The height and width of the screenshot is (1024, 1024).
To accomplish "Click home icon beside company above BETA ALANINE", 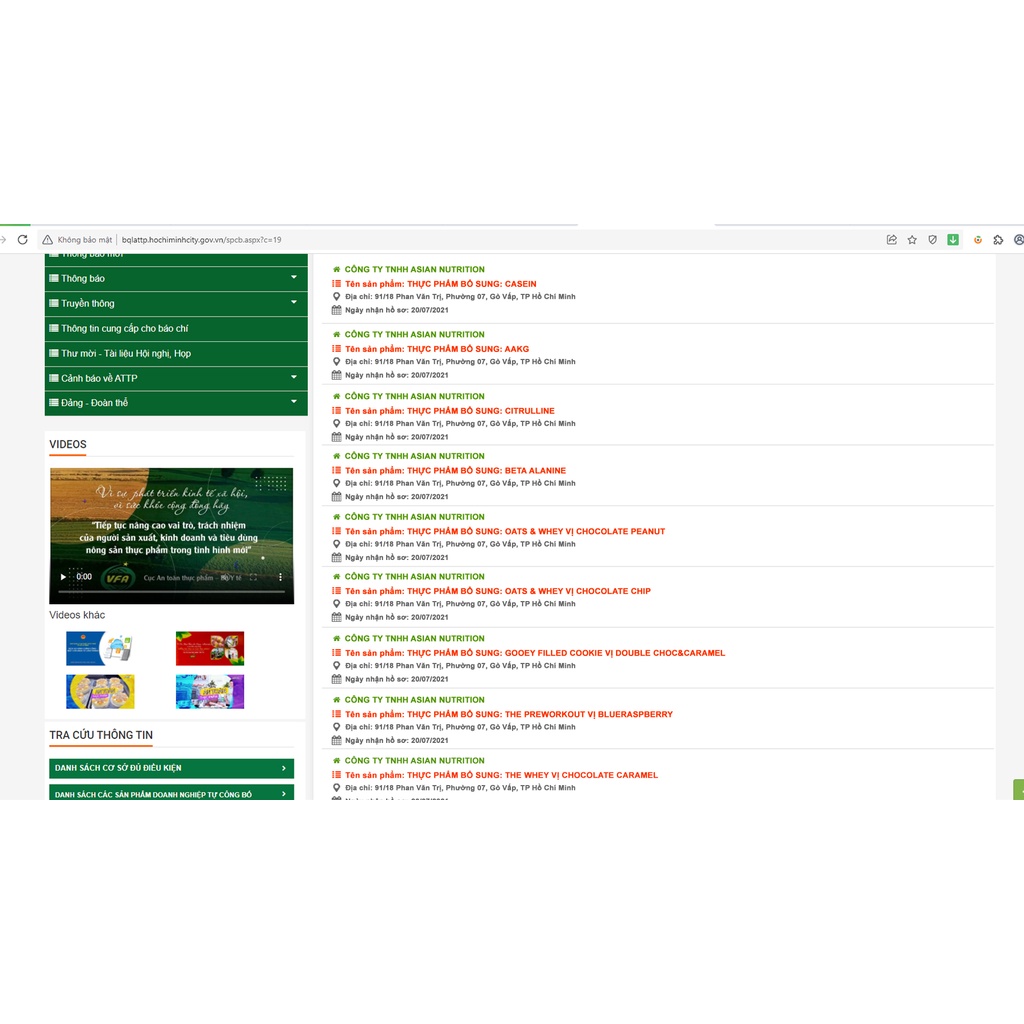I will click(x=336, y=456).
